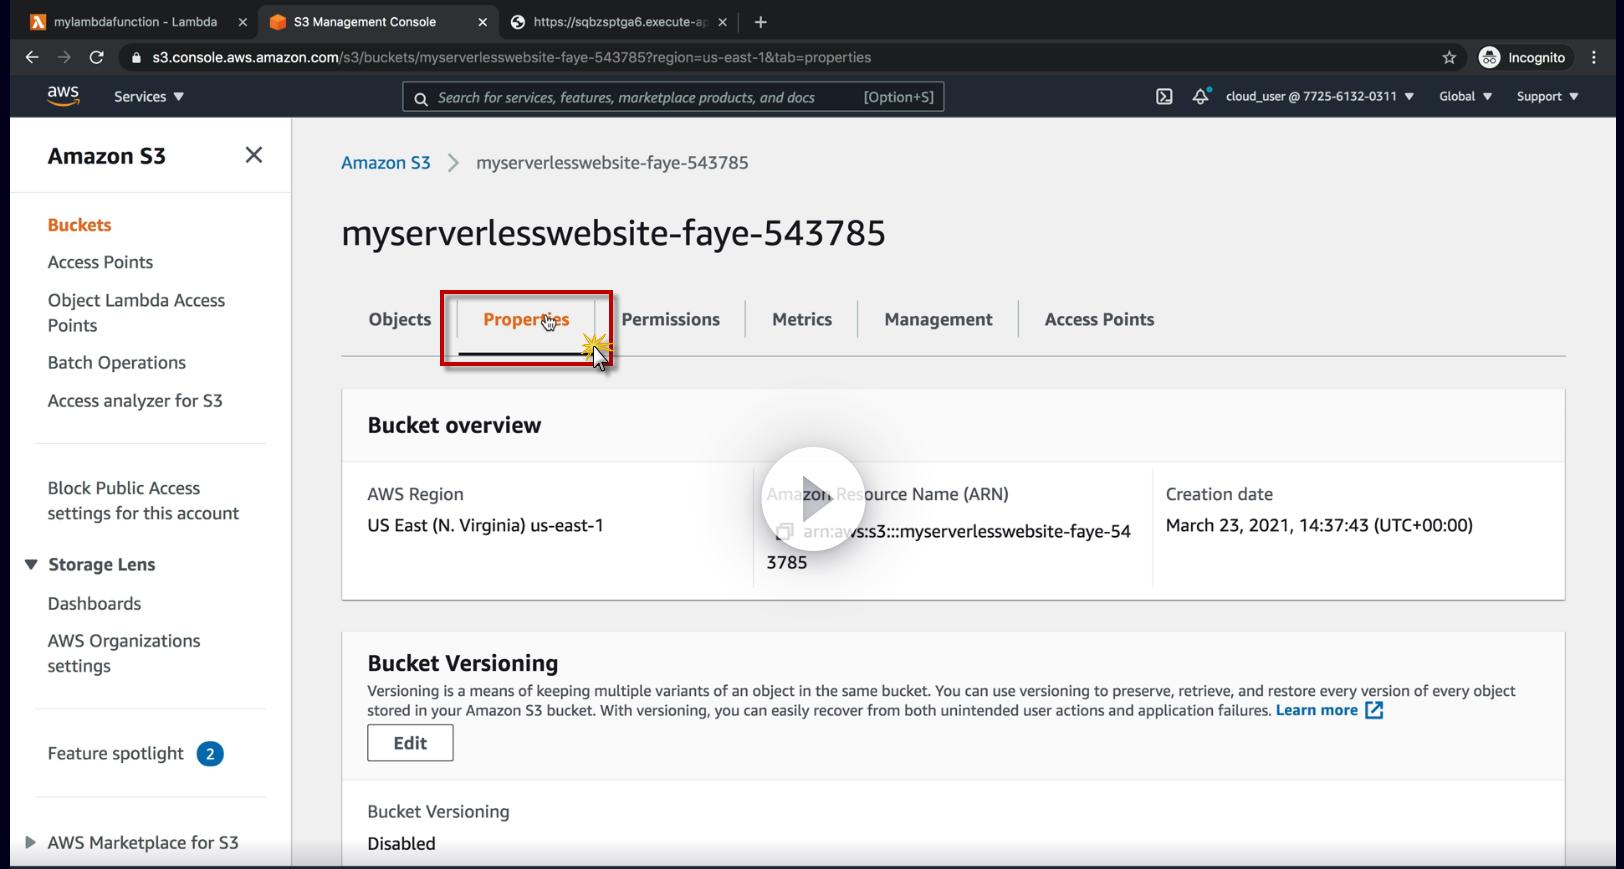Expand AWS Marketplace for S3 section
Screen dimensions: 1624x869
tap(31, 843)
